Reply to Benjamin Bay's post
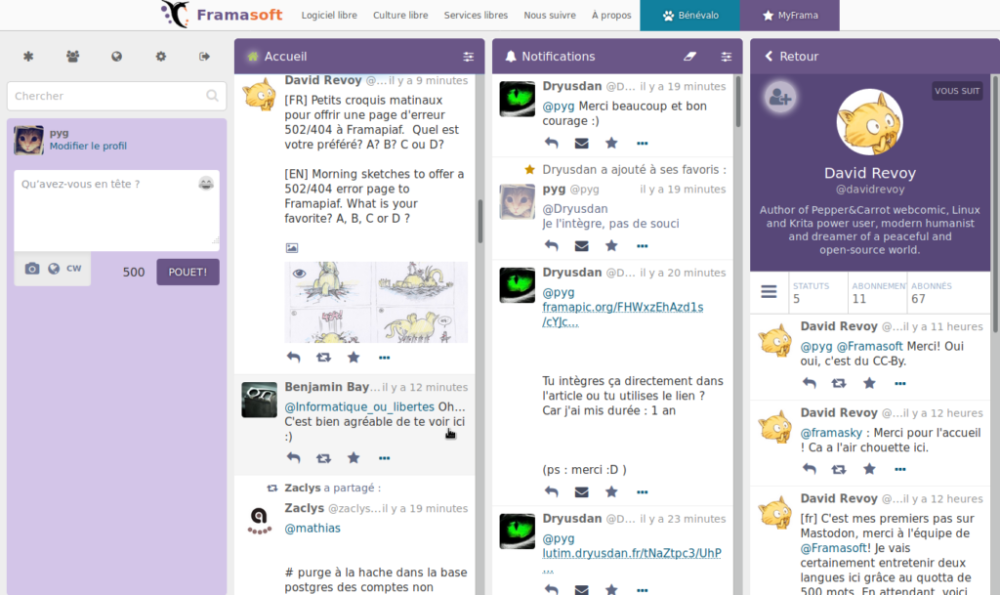Viewport: 1000px width, 595px height. pyautogui.click(x=293, y=458)
